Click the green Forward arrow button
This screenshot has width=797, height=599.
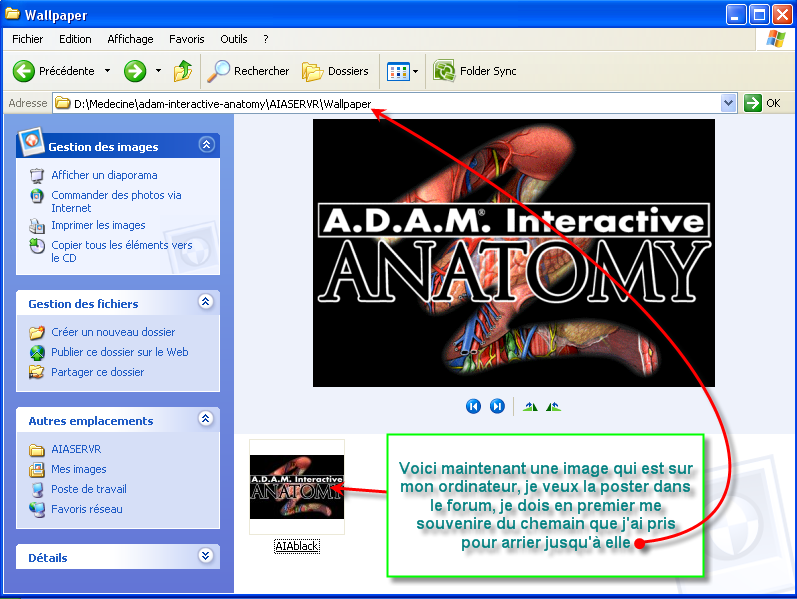click(135, 71)
